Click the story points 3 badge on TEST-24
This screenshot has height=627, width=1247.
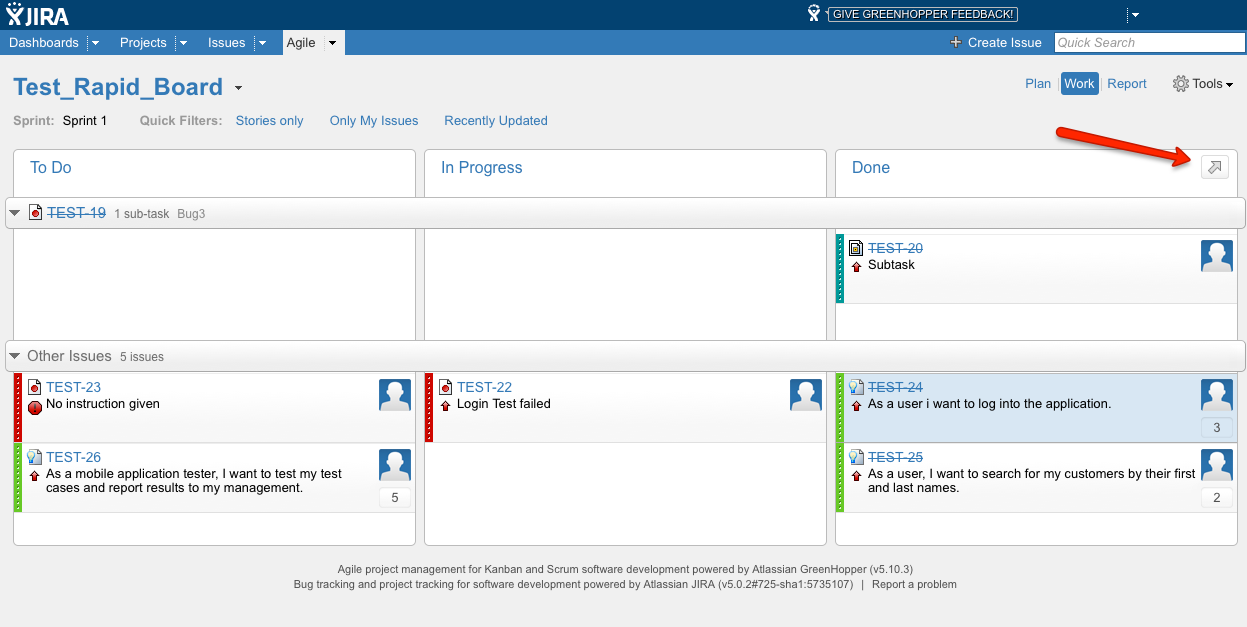(1217, 428)
